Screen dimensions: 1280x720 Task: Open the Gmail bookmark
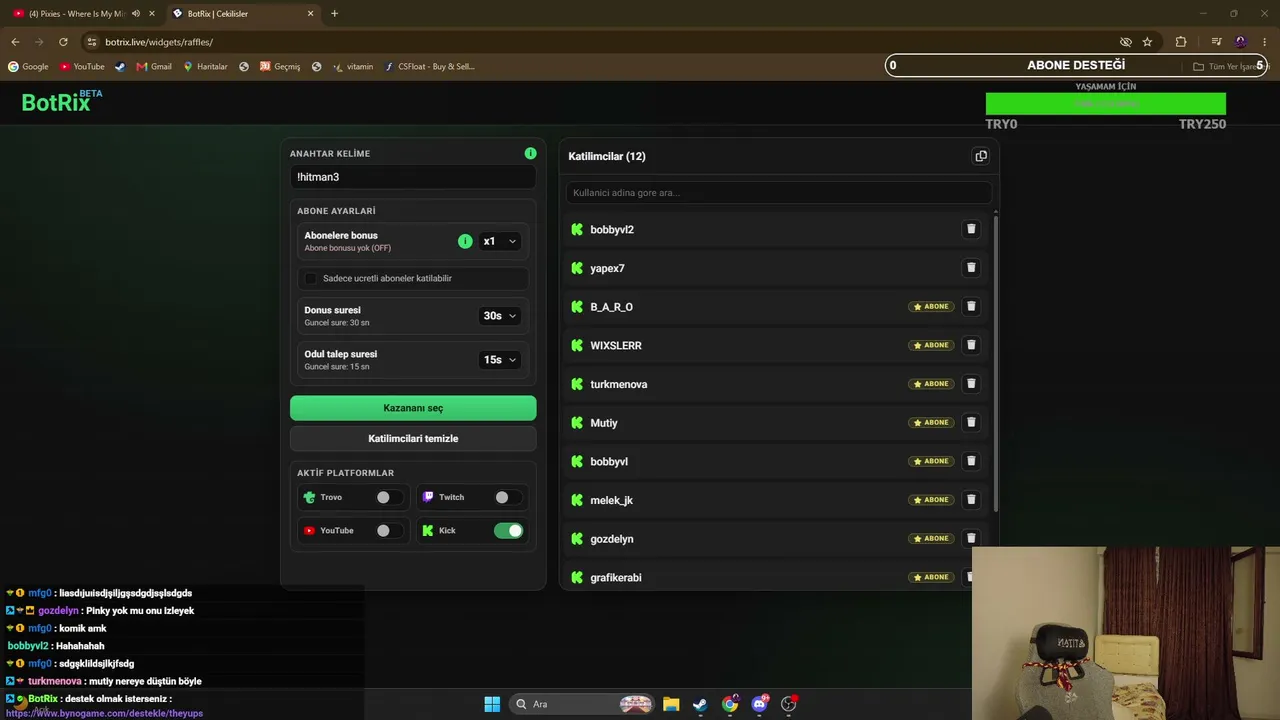click(154, 67)
